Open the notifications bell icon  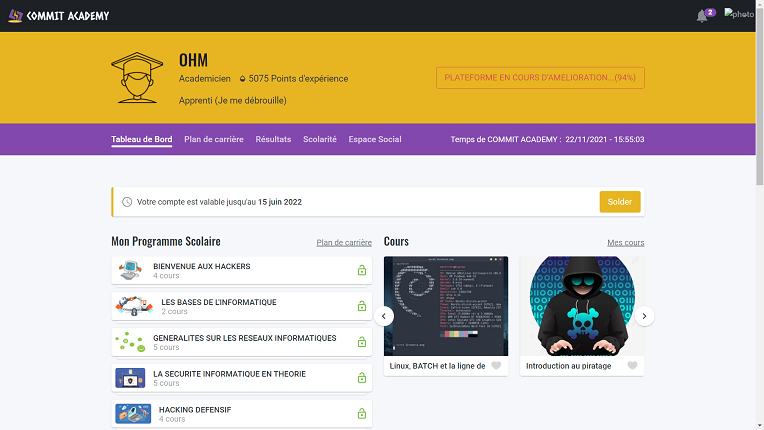(x=702, y=16)
